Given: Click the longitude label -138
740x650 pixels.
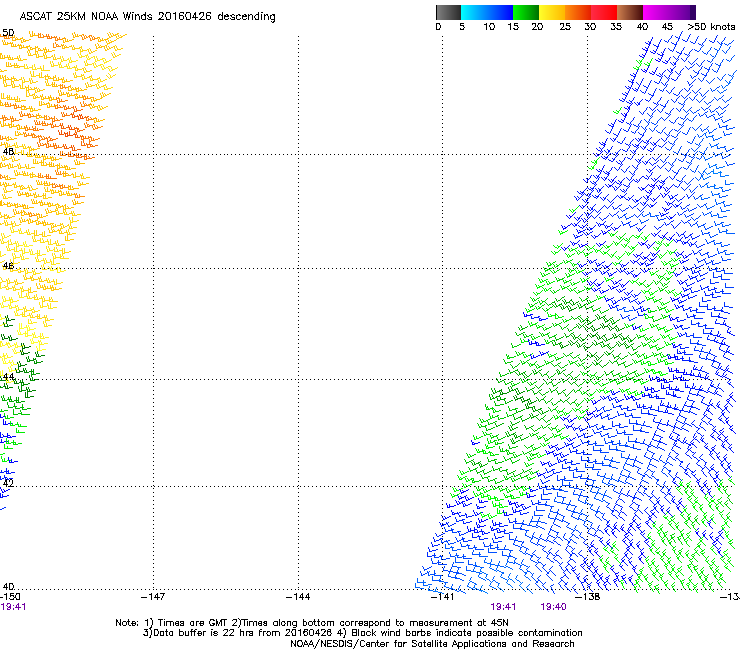Looking at the screenshot, I should pyautogui.click(x=588, y=597).
